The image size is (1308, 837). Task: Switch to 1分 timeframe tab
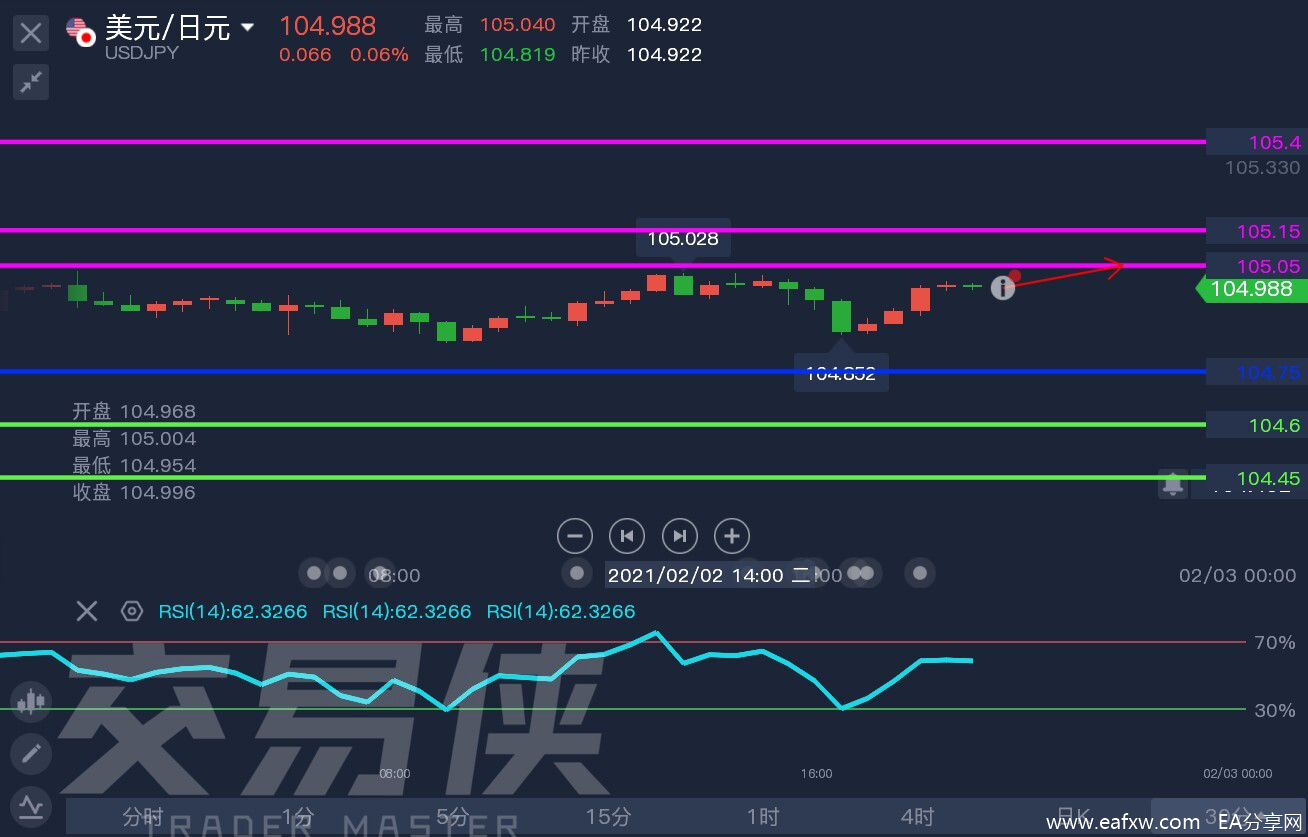(x=298, y=817)
